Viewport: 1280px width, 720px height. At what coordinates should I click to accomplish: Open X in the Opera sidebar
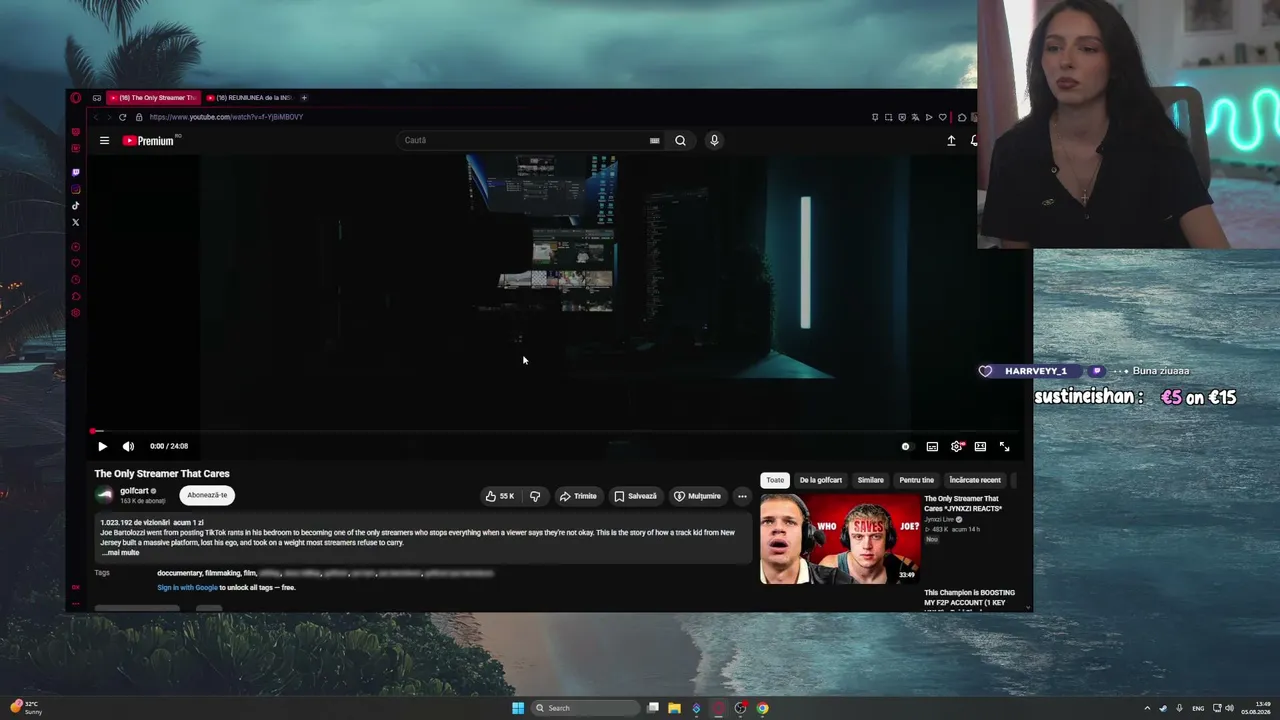pos(76,222)
